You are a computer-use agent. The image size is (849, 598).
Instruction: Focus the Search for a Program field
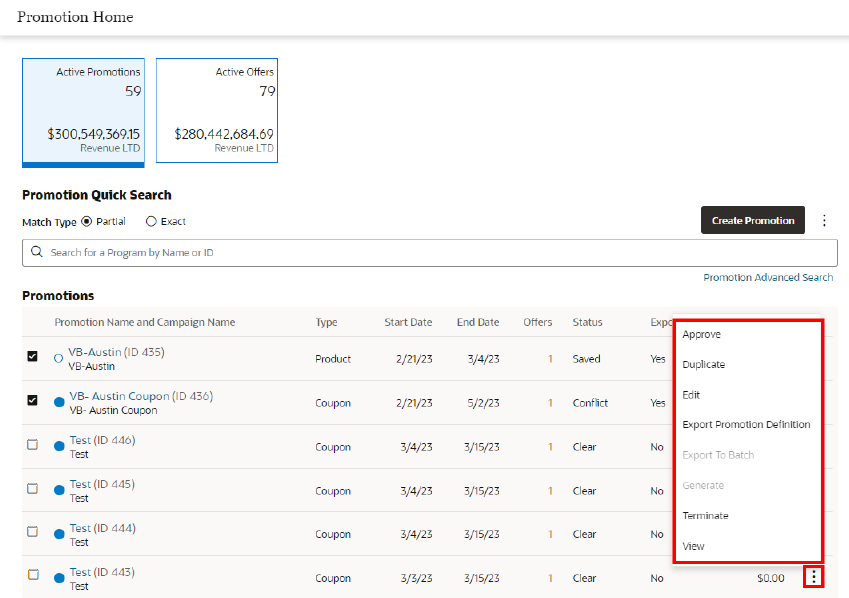(430, 252)
